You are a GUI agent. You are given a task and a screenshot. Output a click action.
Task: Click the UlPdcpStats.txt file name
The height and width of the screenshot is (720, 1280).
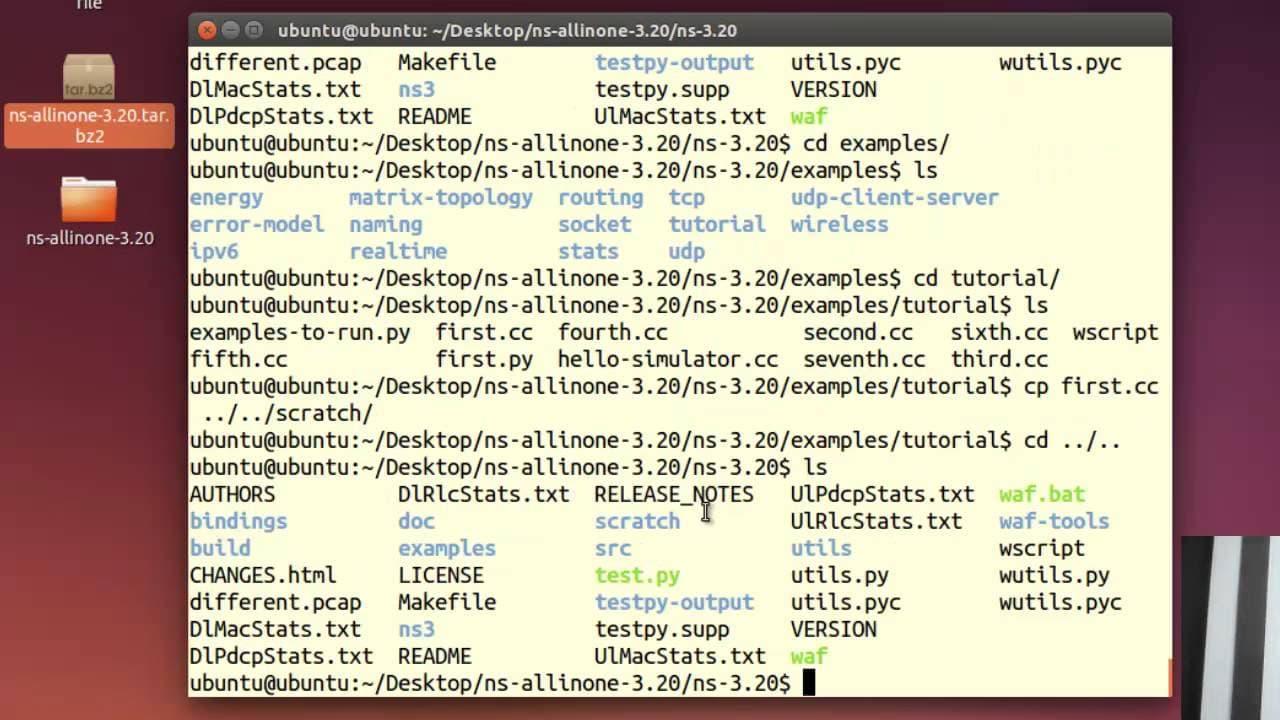click(883, 495)
